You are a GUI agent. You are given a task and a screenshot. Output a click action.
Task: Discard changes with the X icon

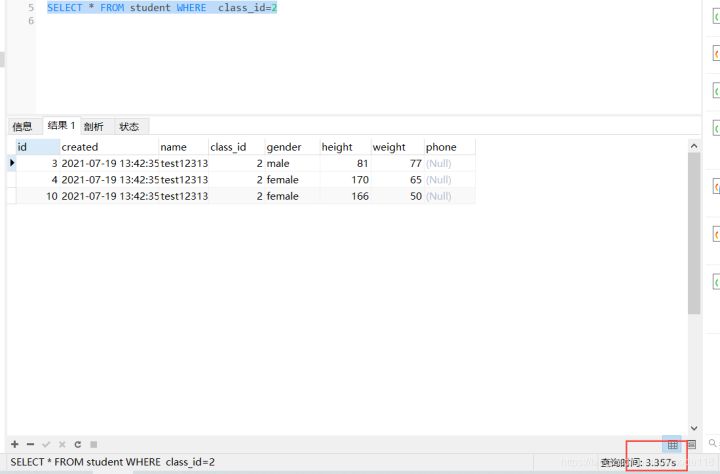coord(62,444)
